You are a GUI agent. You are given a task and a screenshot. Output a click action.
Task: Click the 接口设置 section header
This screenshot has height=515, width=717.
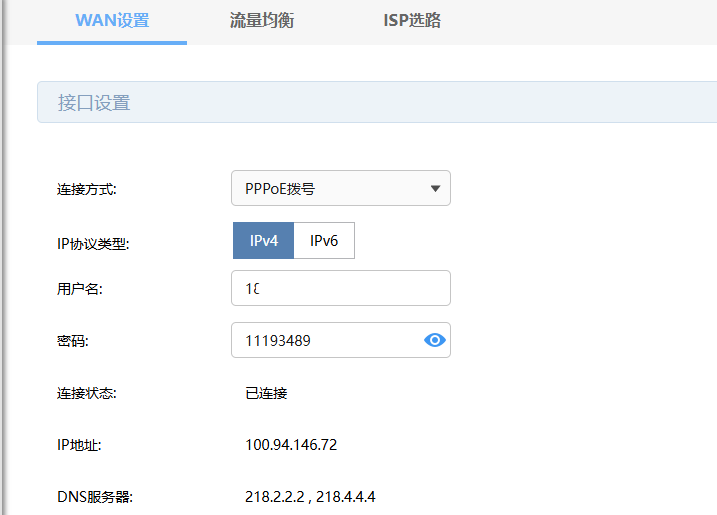click(93, 103)
